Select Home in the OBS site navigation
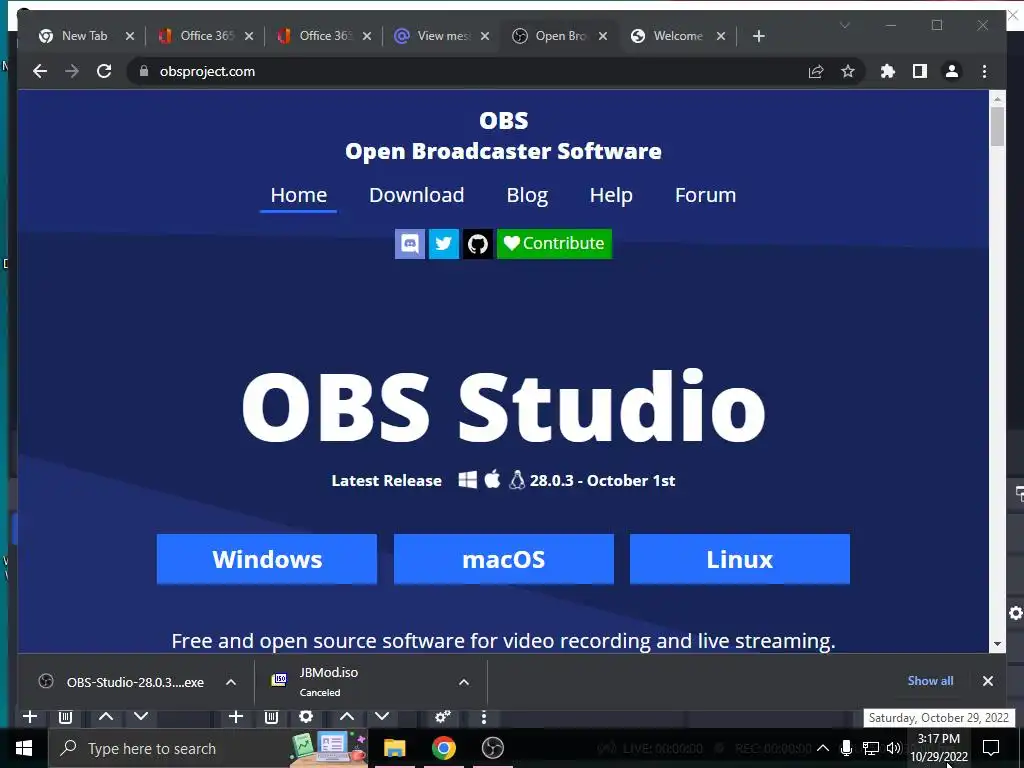Viewport: 1024px width, 768px height. tap(298, 195)
